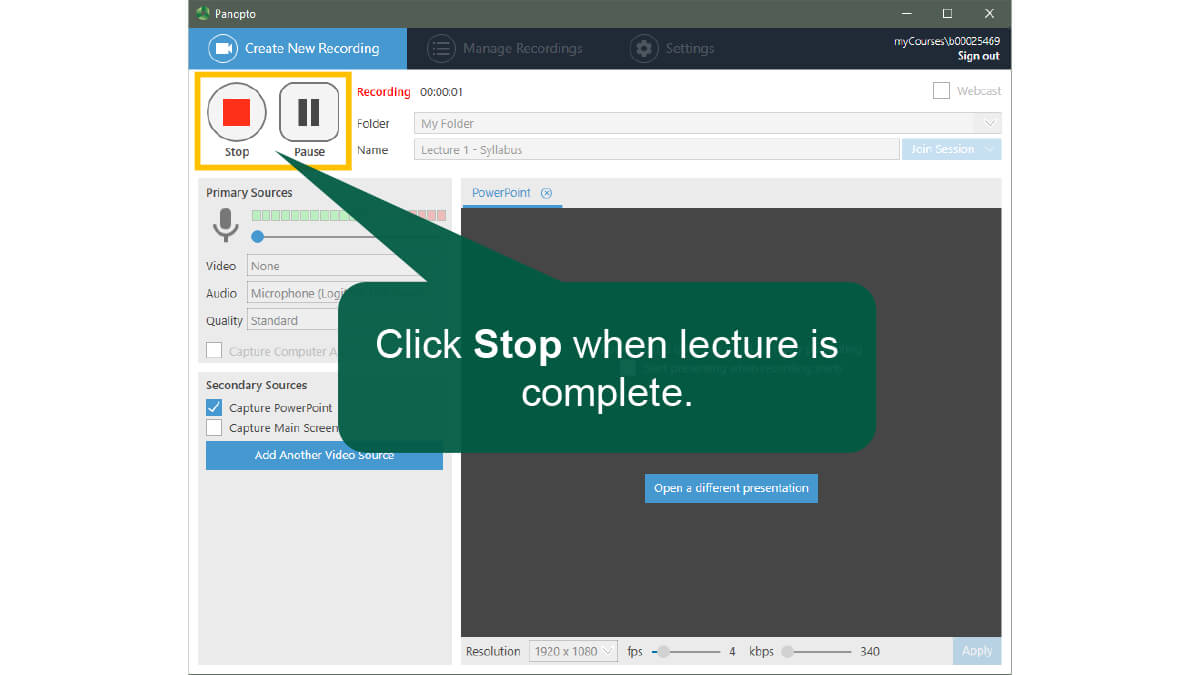Open the Resolution 1920 x 1080 dropdown
The width and height of the screenshot is (1200, 675).
click(x=573, y=651)
